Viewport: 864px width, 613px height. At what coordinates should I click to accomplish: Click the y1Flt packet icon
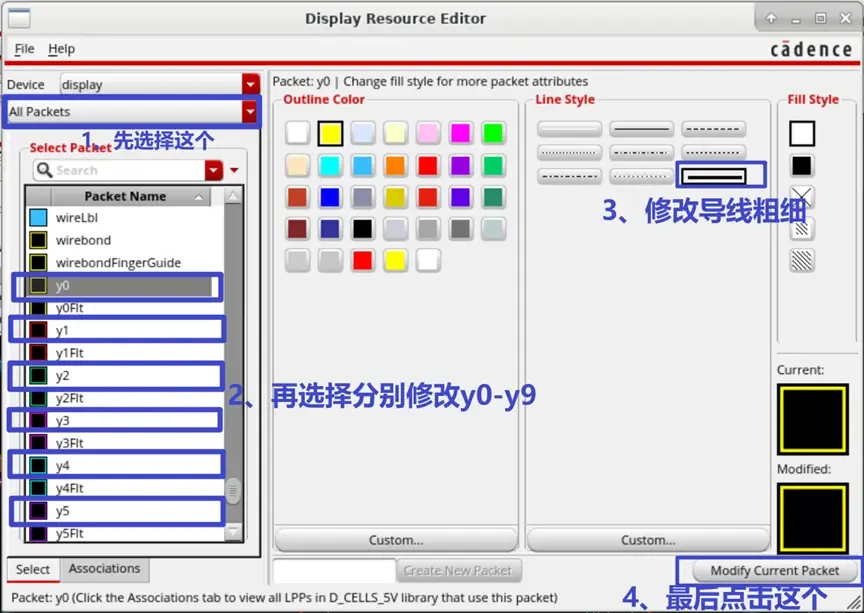[38, 353]
